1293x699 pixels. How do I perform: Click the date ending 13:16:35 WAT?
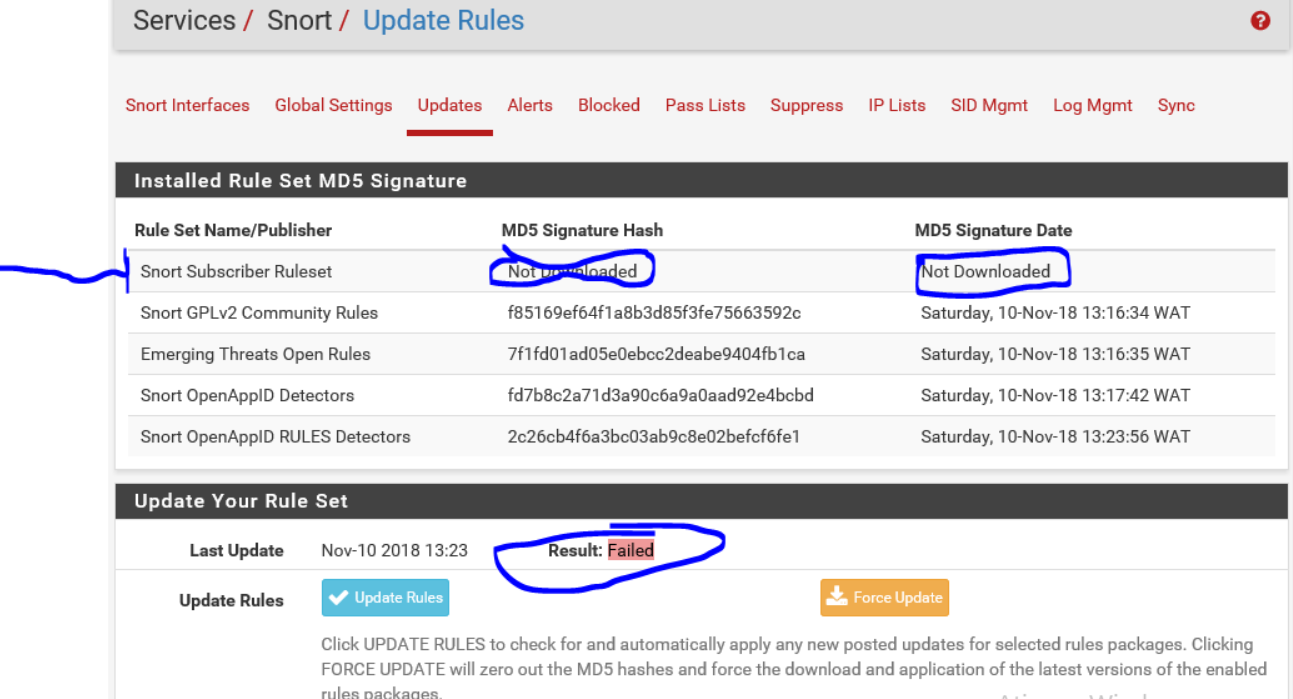pyautogui.click(x=1055, y=354)
